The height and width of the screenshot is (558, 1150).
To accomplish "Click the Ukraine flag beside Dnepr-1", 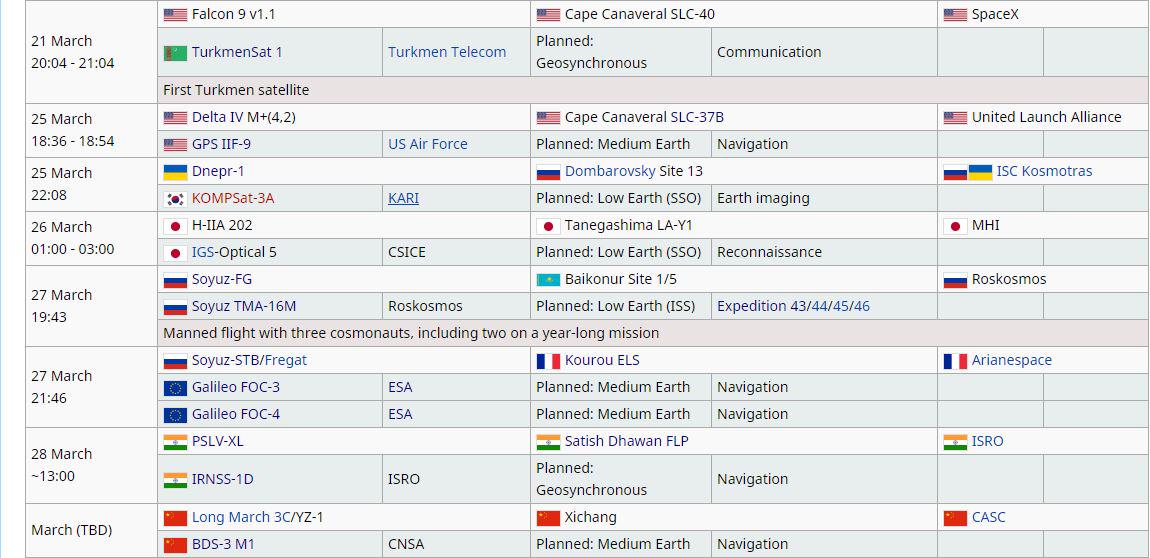I will tap(175, 172).
